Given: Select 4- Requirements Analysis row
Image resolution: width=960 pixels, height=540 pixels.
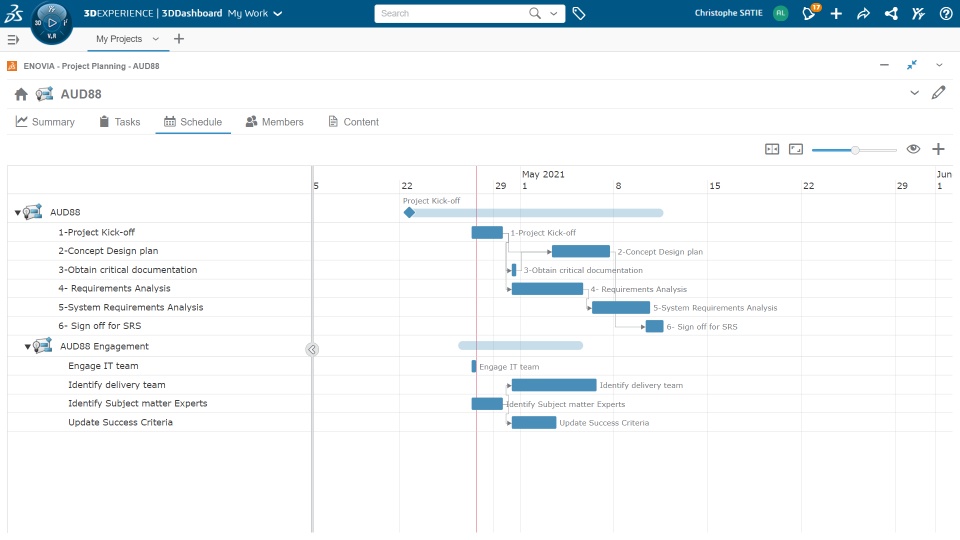Looking at the screenshot, I should tap(159, 288).
